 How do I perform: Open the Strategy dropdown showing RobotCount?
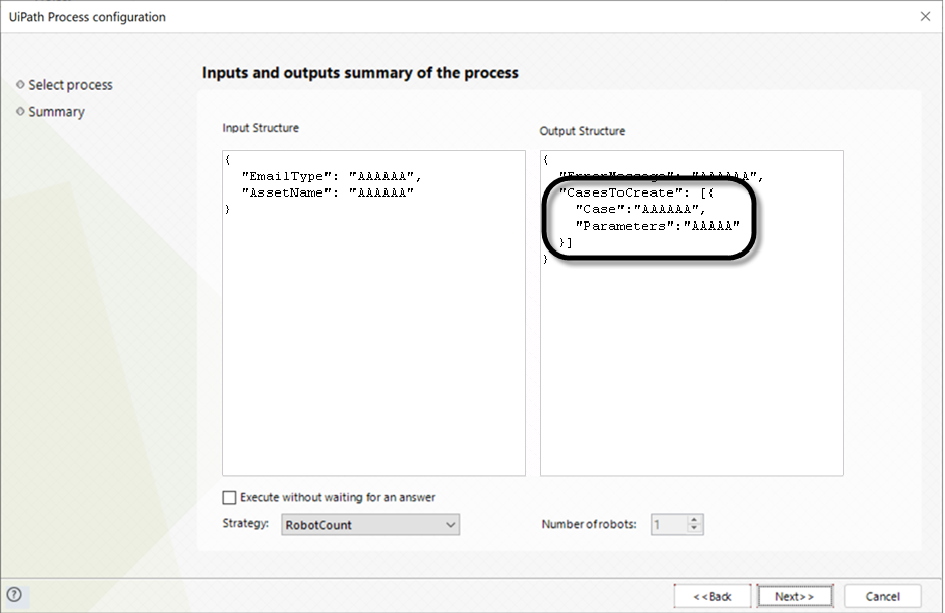(x=370, y=524)
